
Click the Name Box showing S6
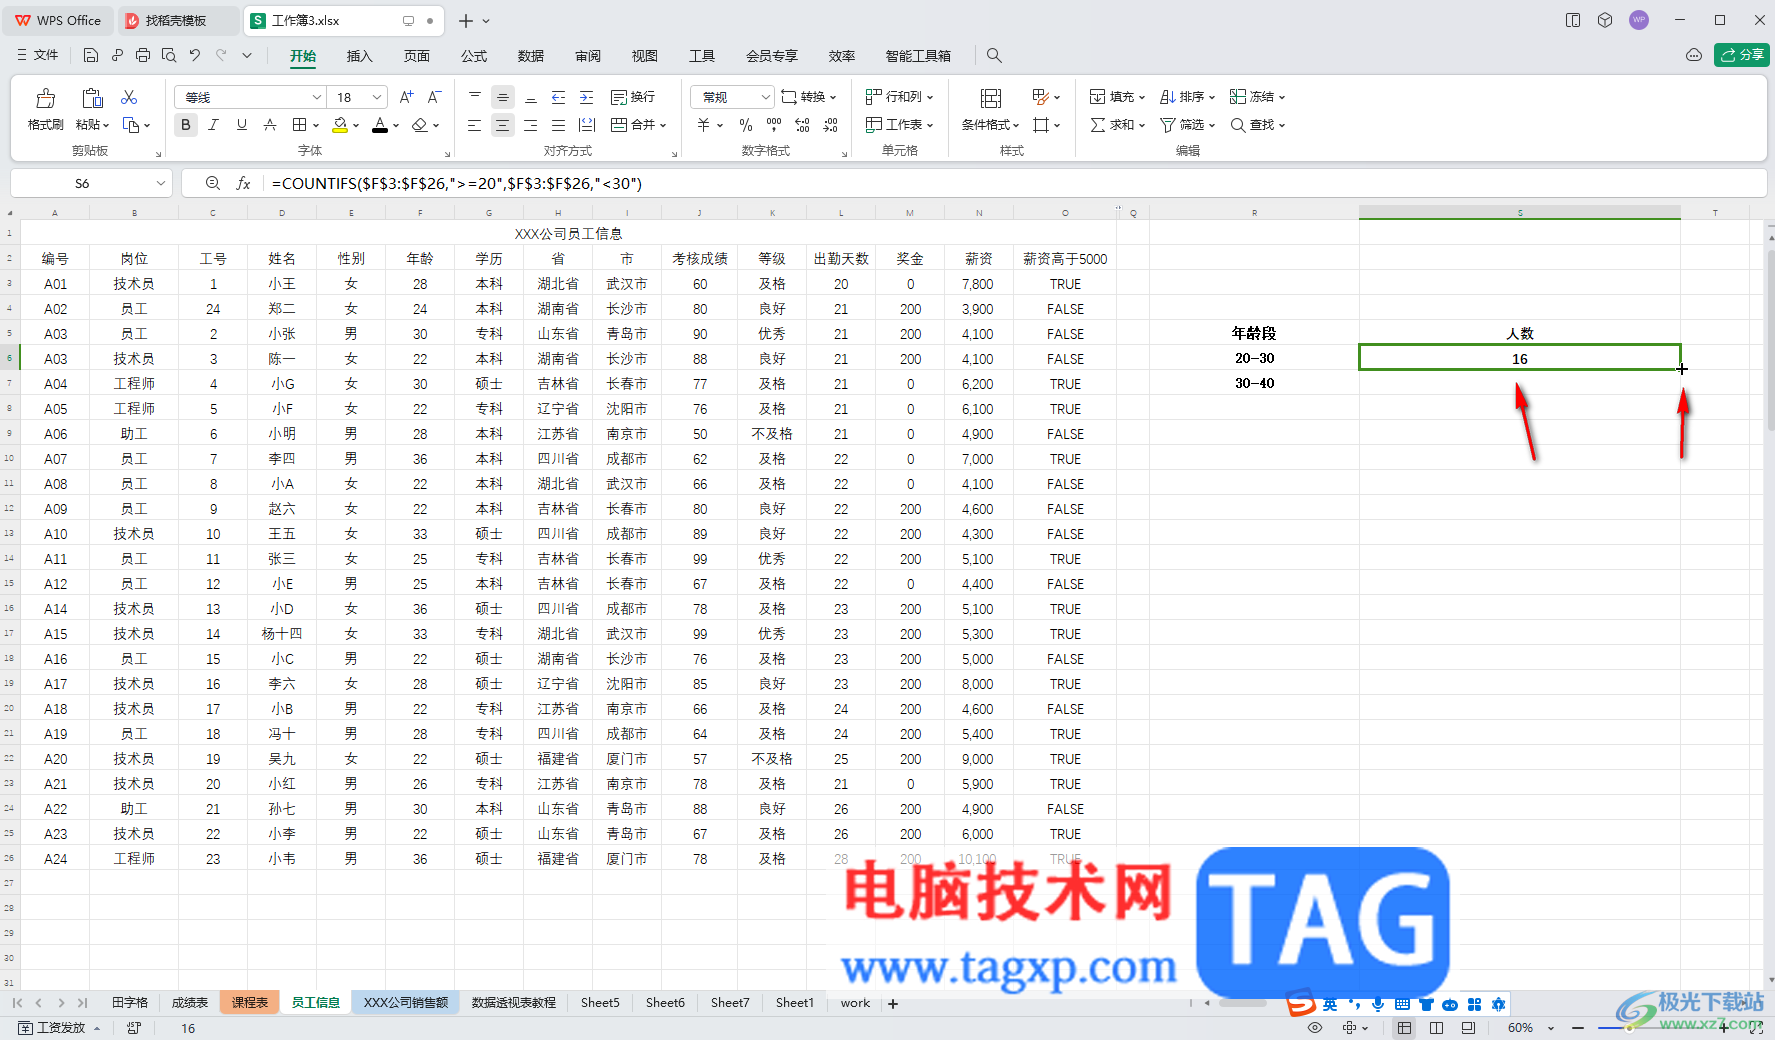pos(82,183)
